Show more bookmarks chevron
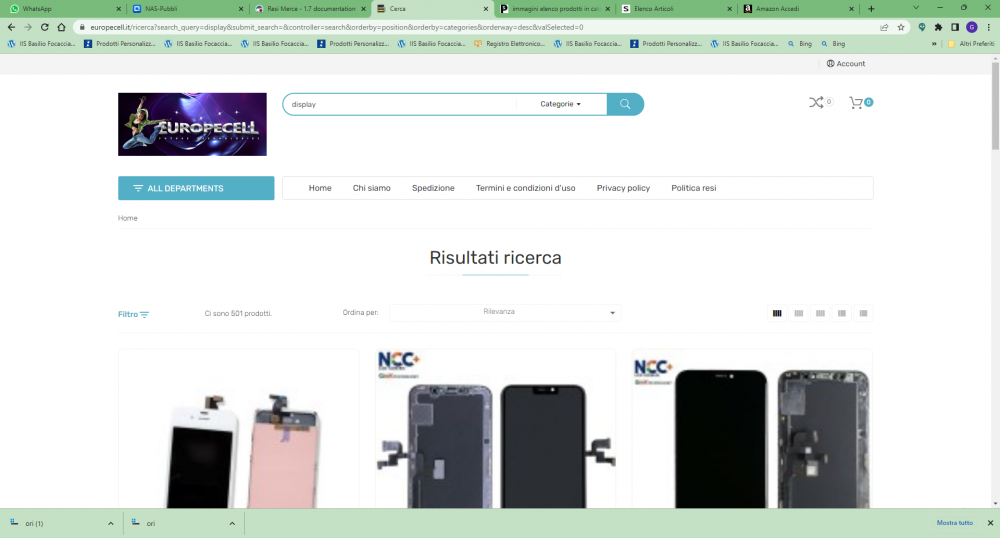1000x538 pixels. tap(934, 44)
